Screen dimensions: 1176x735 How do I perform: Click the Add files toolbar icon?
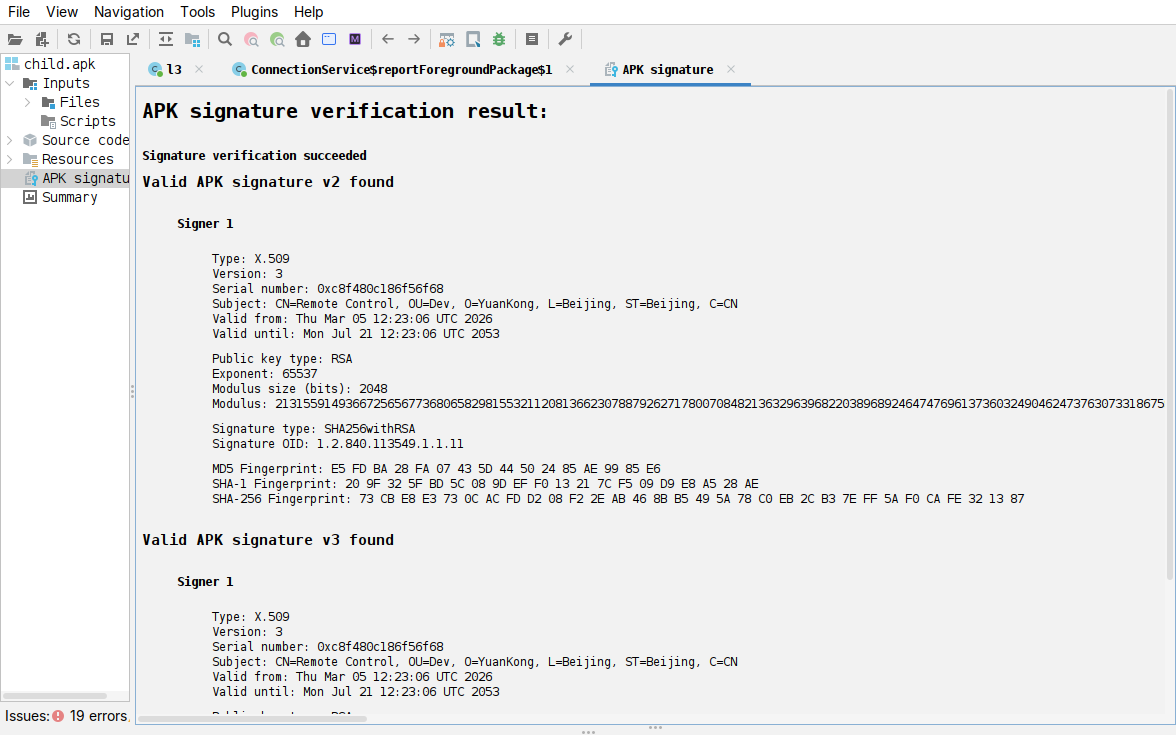pyautogui.click(x=42, y=39)
